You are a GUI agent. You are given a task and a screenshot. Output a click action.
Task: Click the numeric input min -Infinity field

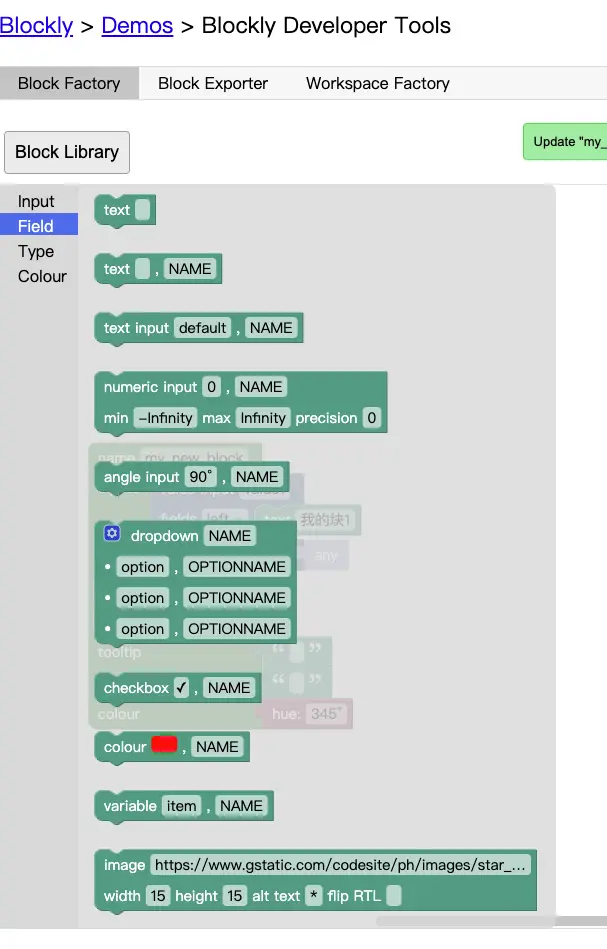(x=165, y=418)
